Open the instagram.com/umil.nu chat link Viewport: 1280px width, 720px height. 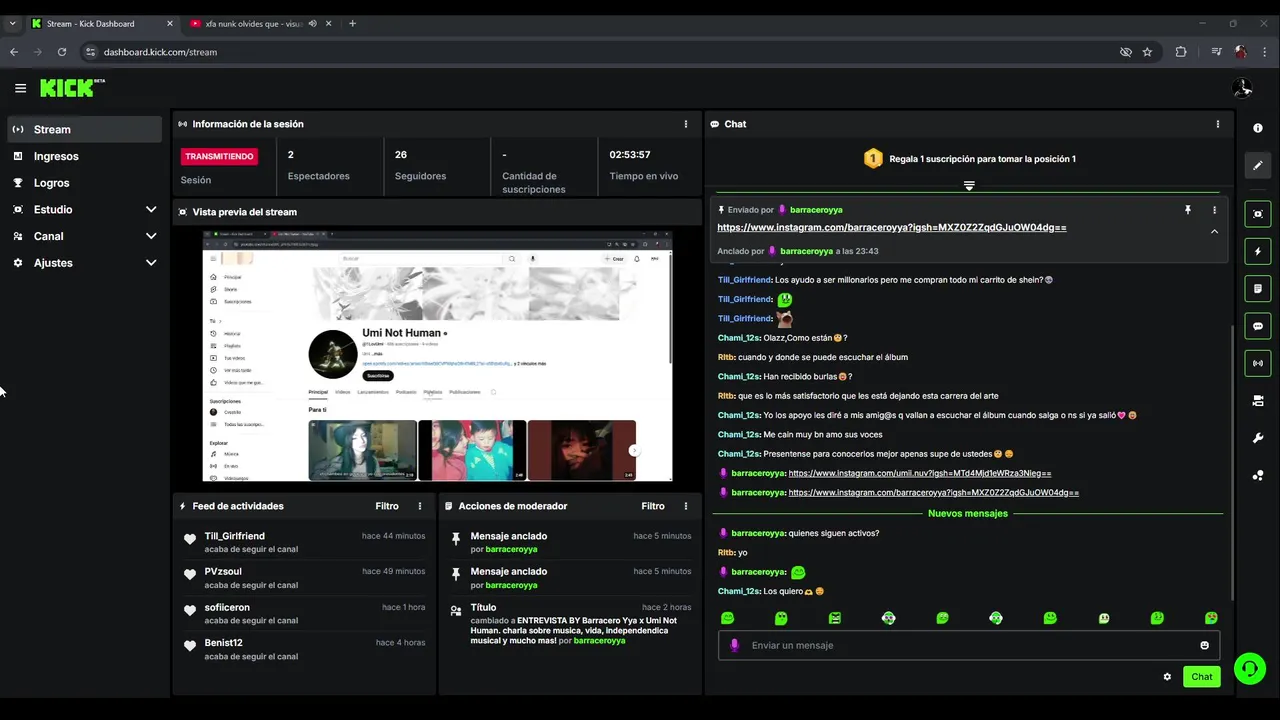(919, 473)
